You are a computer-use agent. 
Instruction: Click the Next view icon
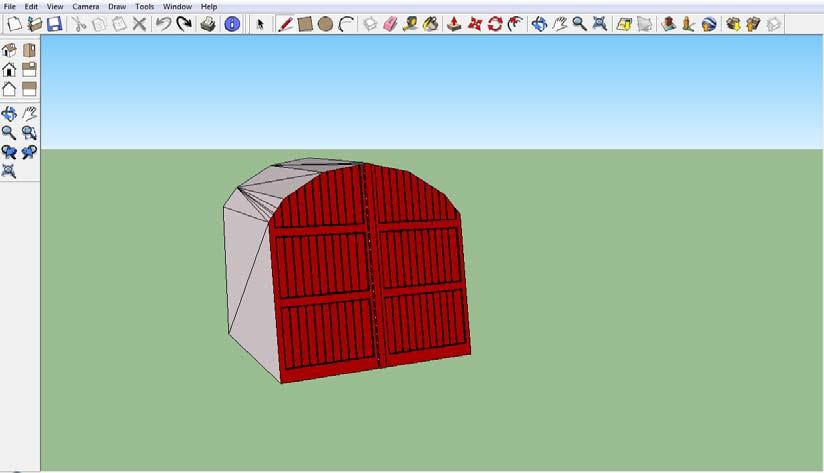pos(29,152)
